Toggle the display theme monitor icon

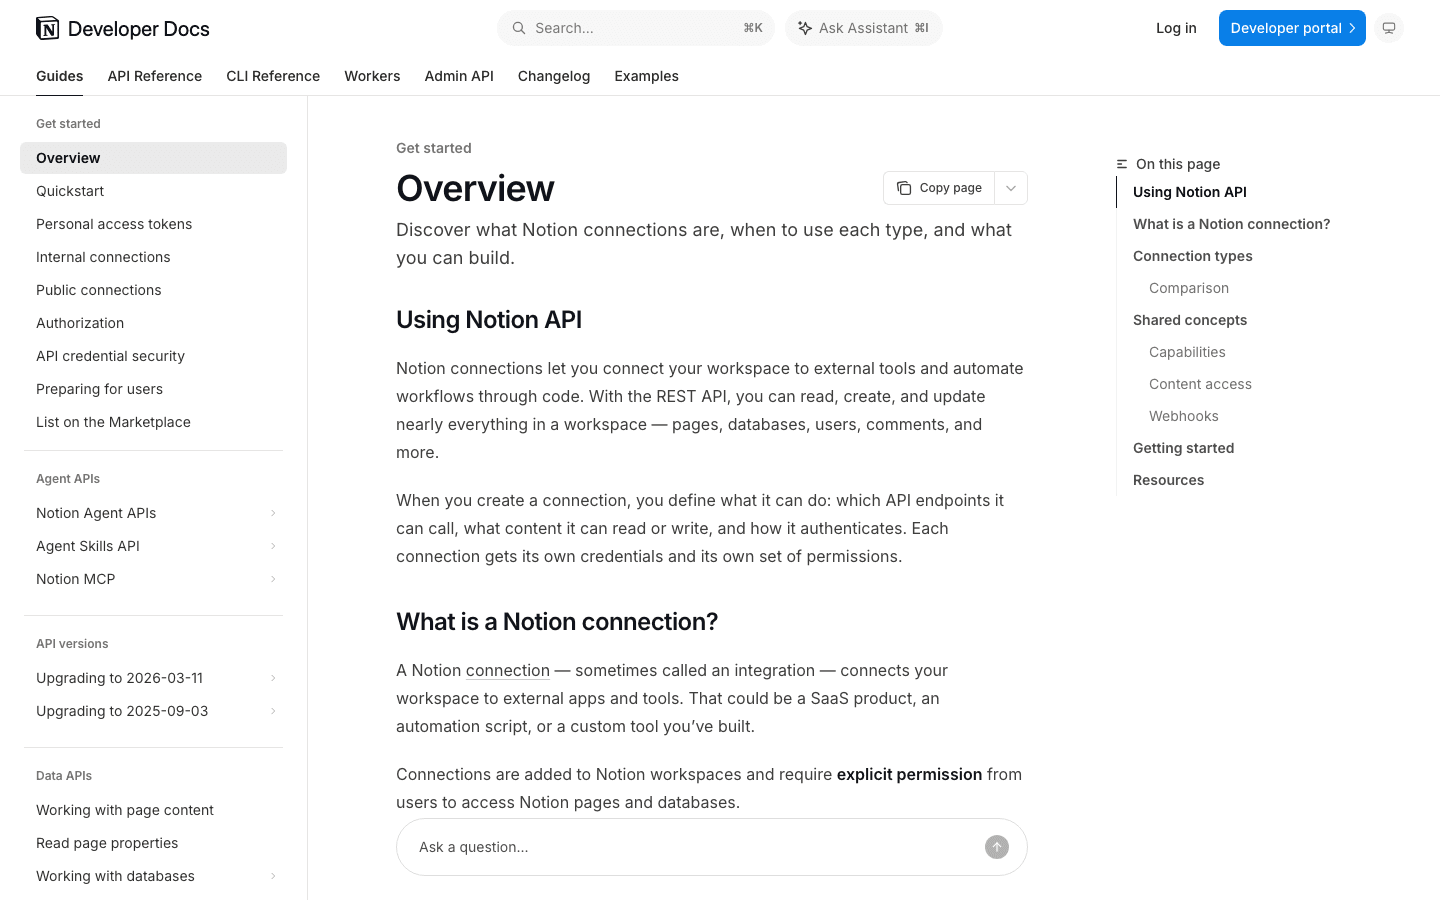coord(1389,28)
